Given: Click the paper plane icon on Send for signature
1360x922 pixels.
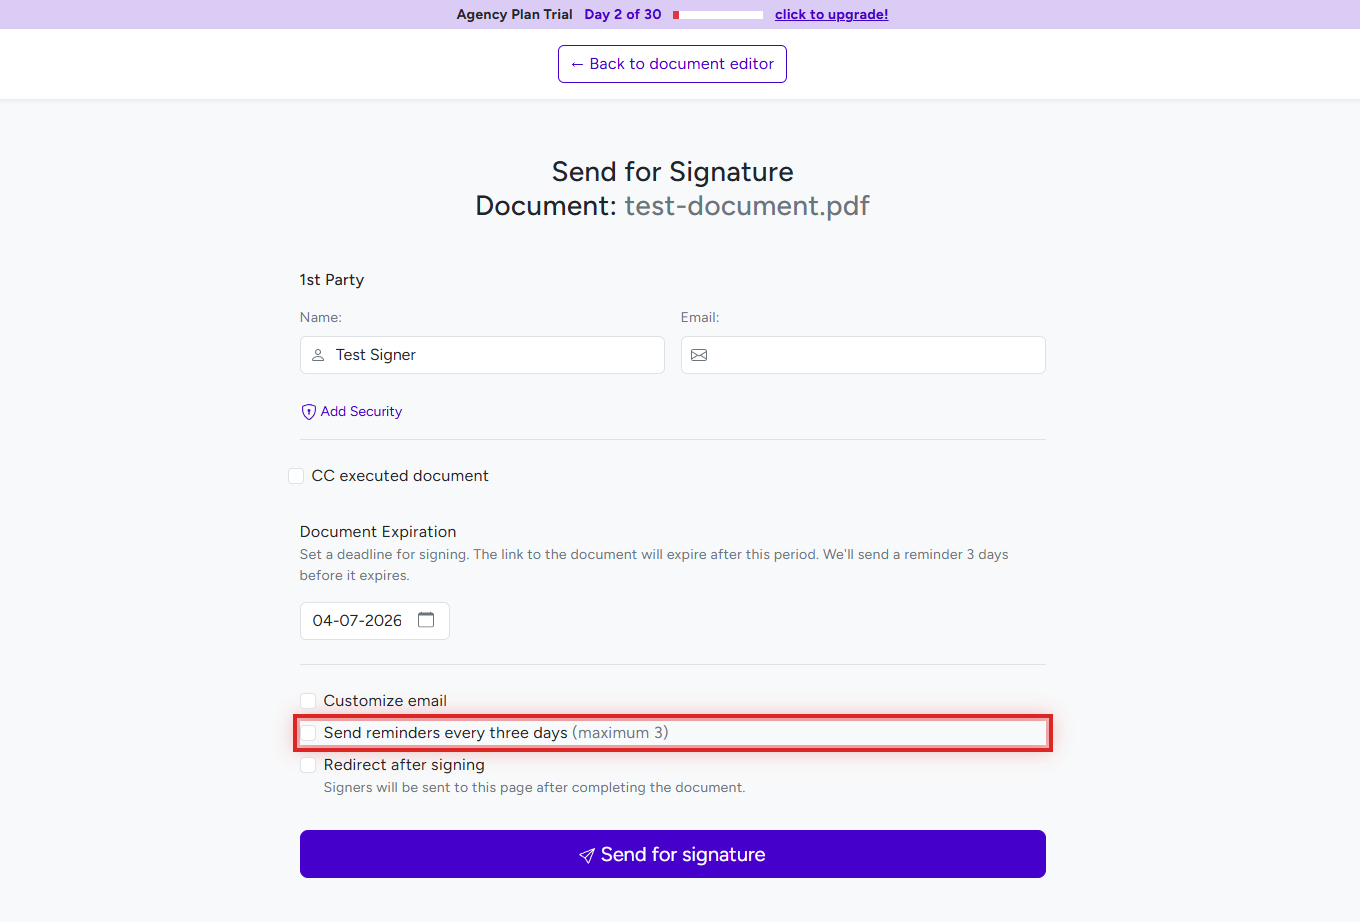Looking at the screenshot, I should click(587, 855).
